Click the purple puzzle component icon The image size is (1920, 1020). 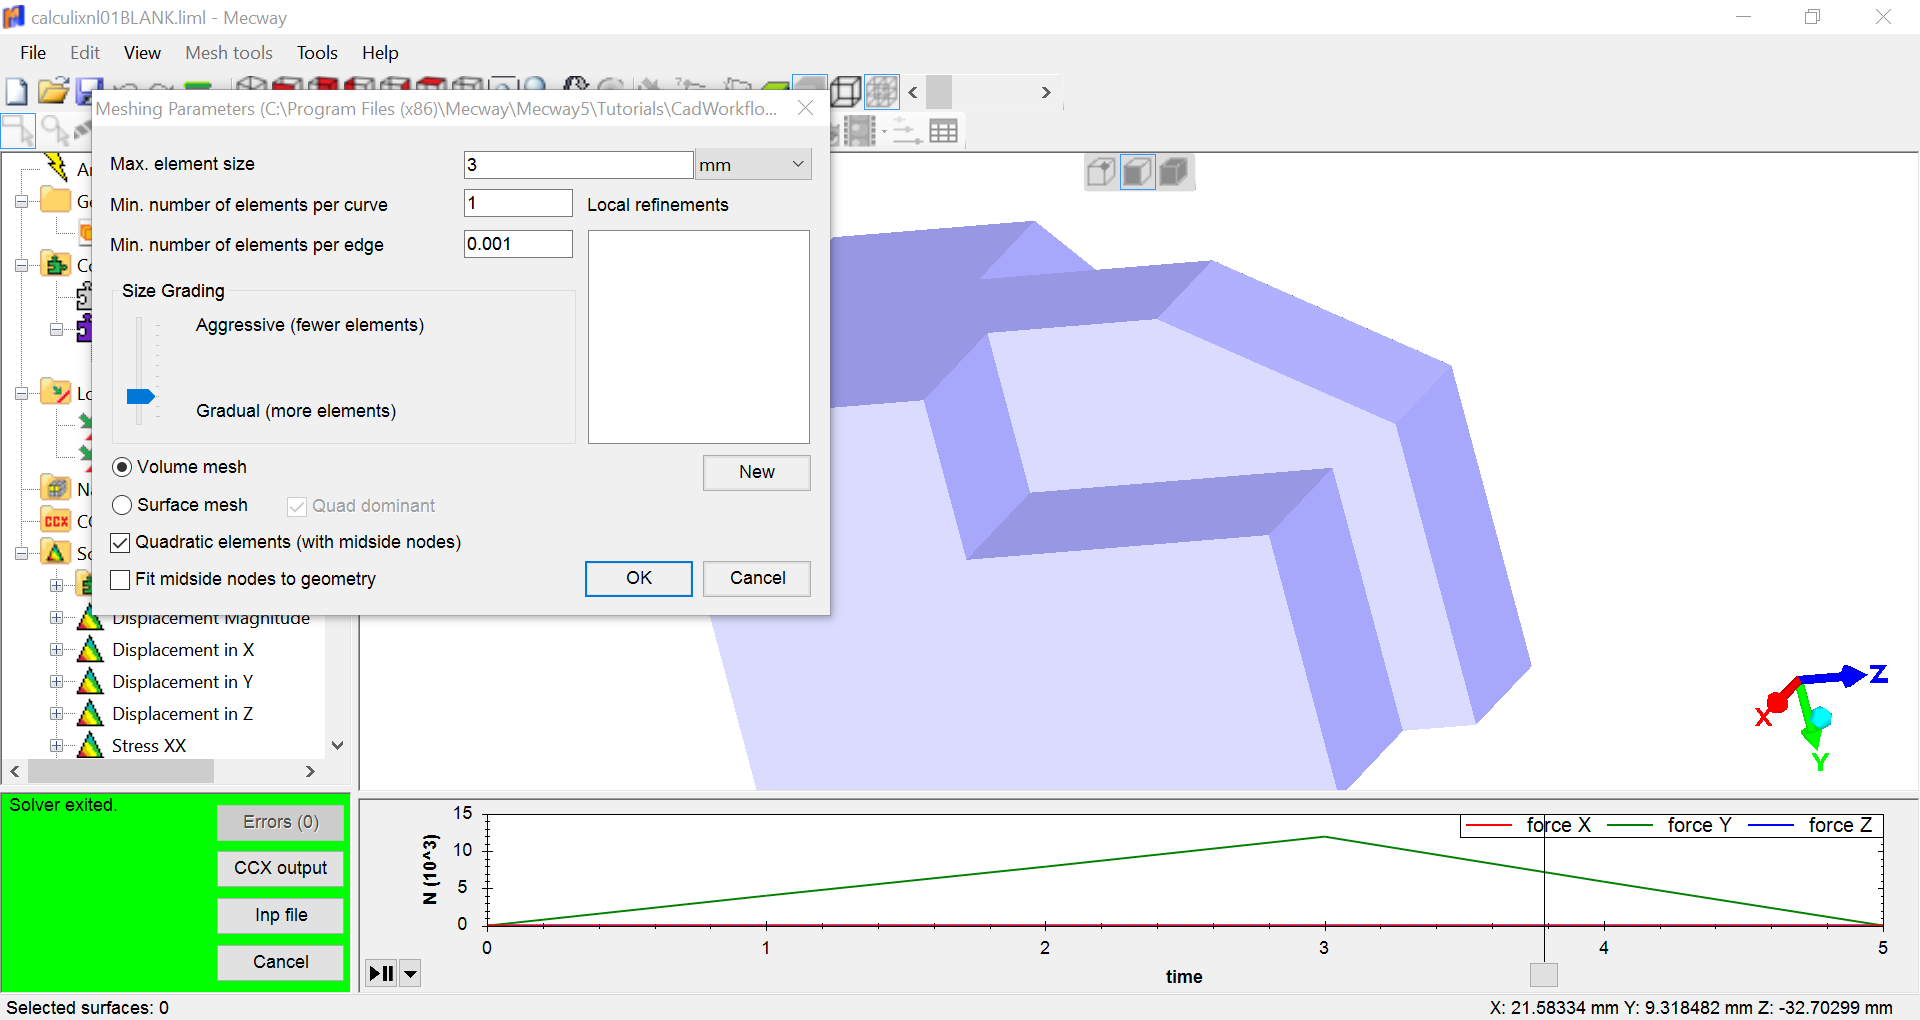(x=84, y=328)
